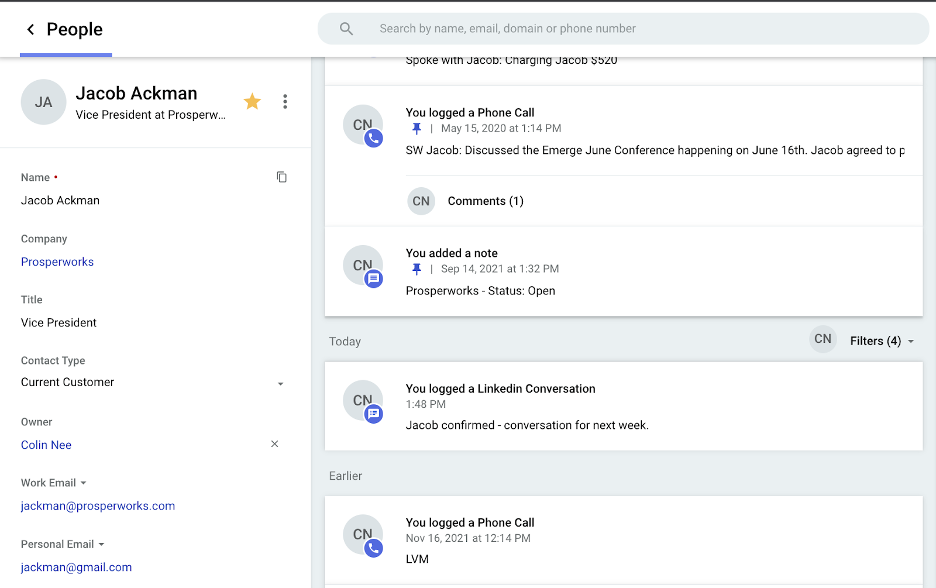This screenshot has width=936, height=588.
Task: Open the Prosperworks company link
Action: click(x=57, y=261)
